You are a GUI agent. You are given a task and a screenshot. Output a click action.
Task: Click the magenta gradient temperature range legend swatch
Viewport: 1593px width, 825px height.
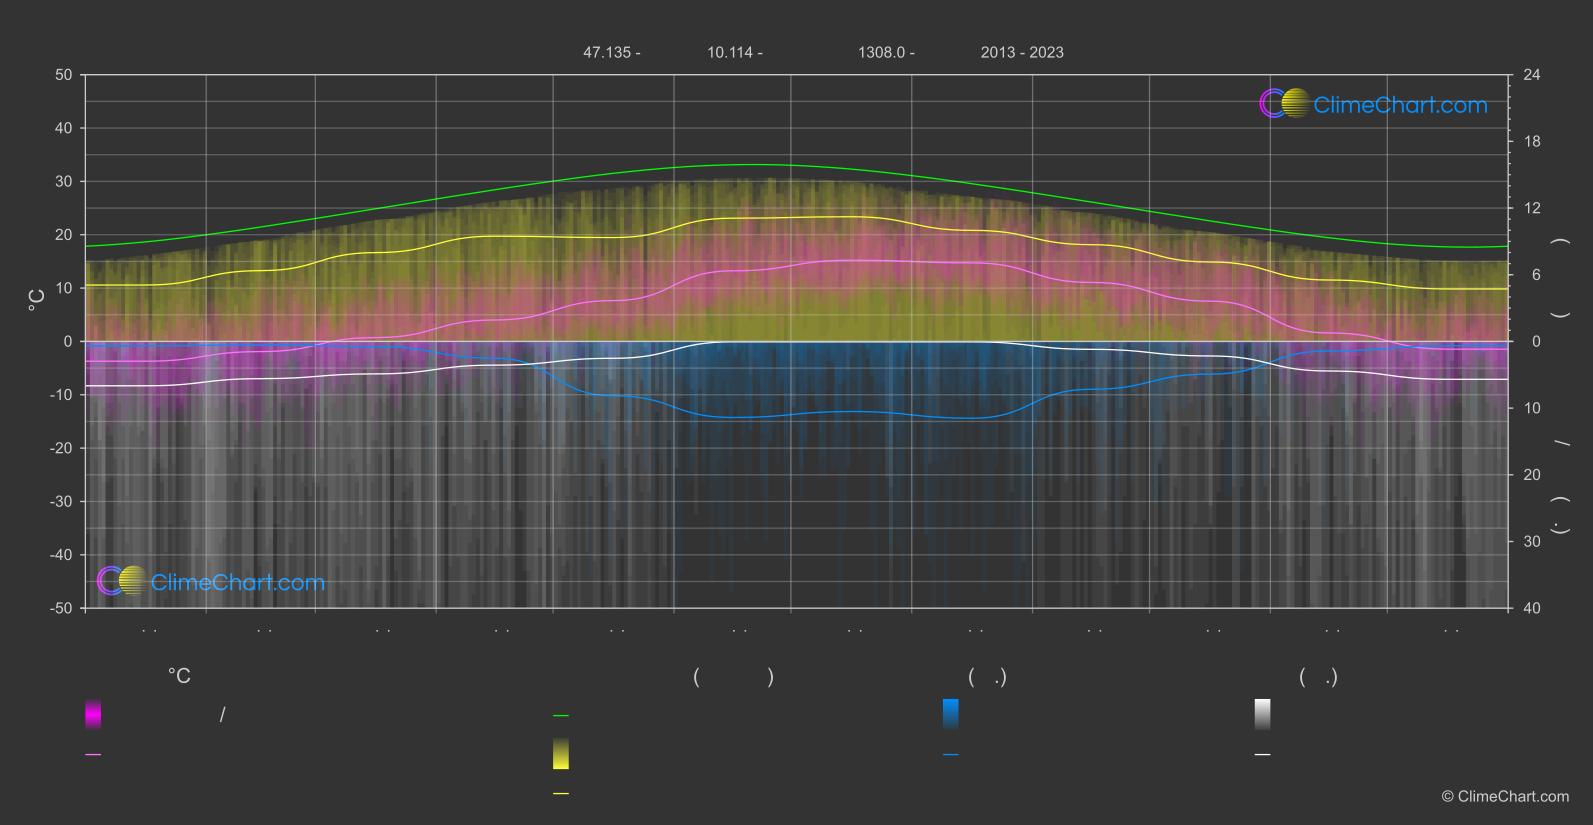click(x=93, y=714)
